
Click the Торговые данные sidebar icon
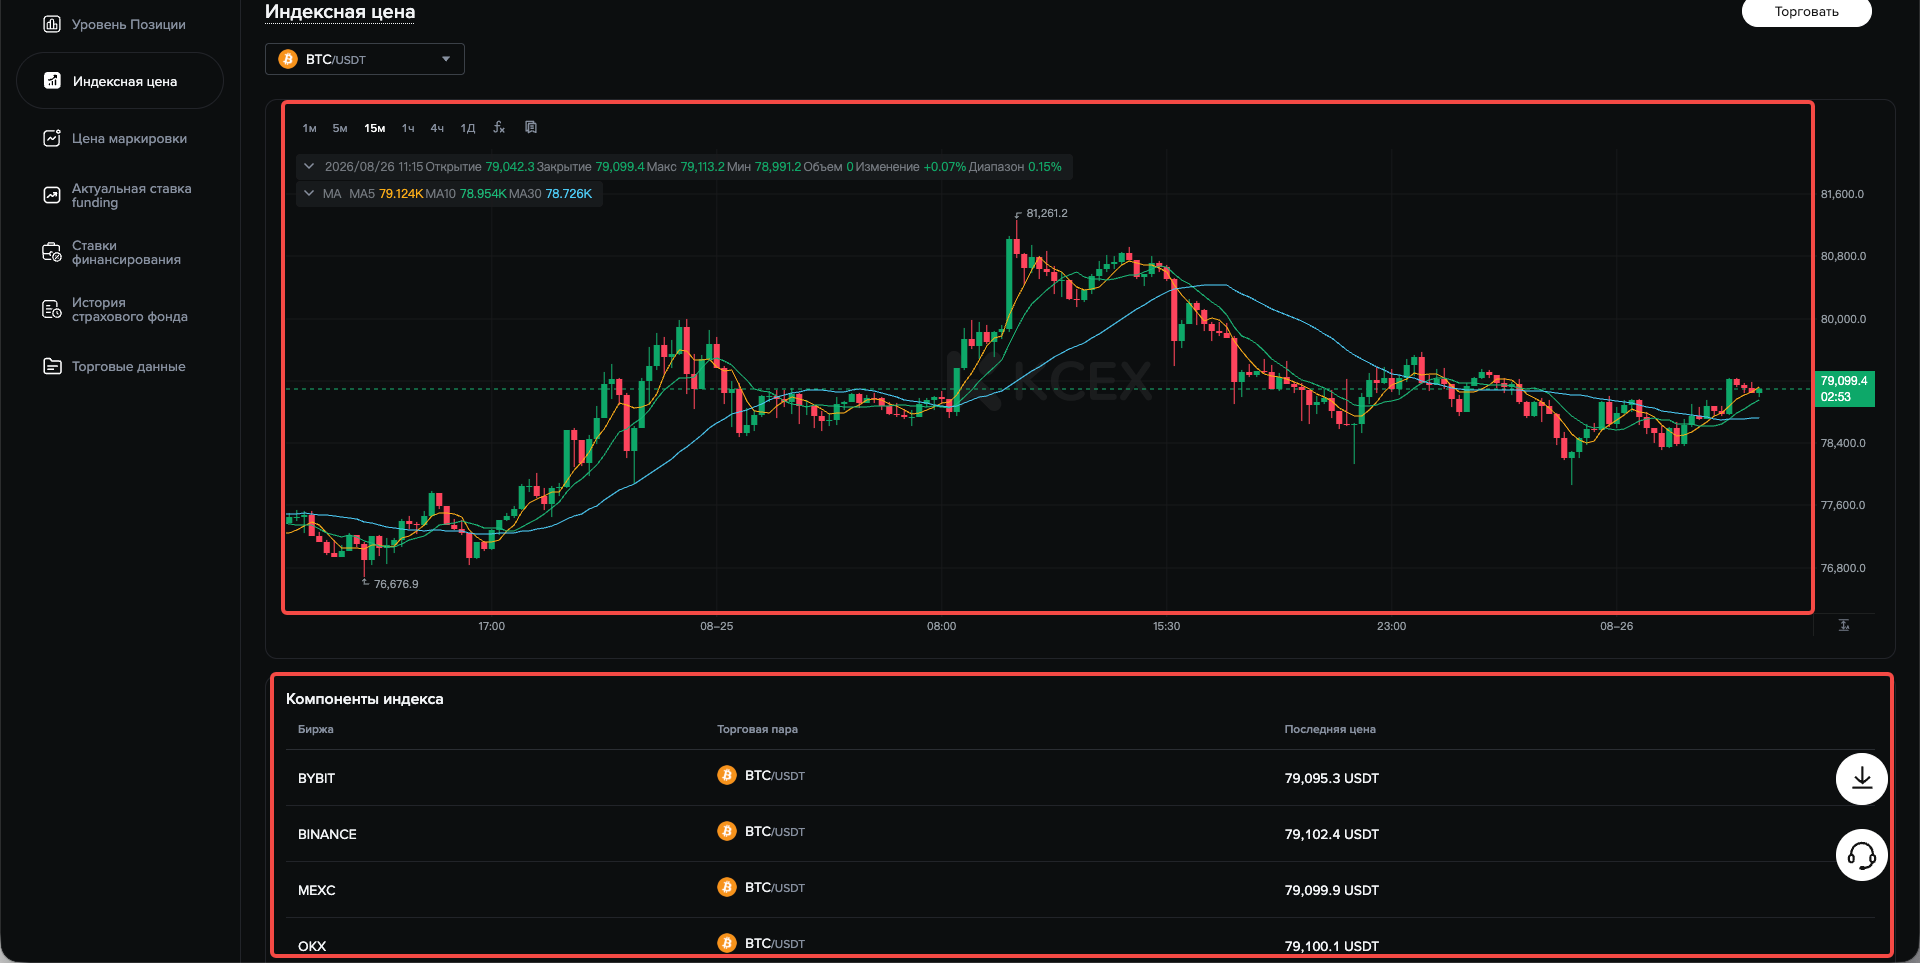[52, 366]
